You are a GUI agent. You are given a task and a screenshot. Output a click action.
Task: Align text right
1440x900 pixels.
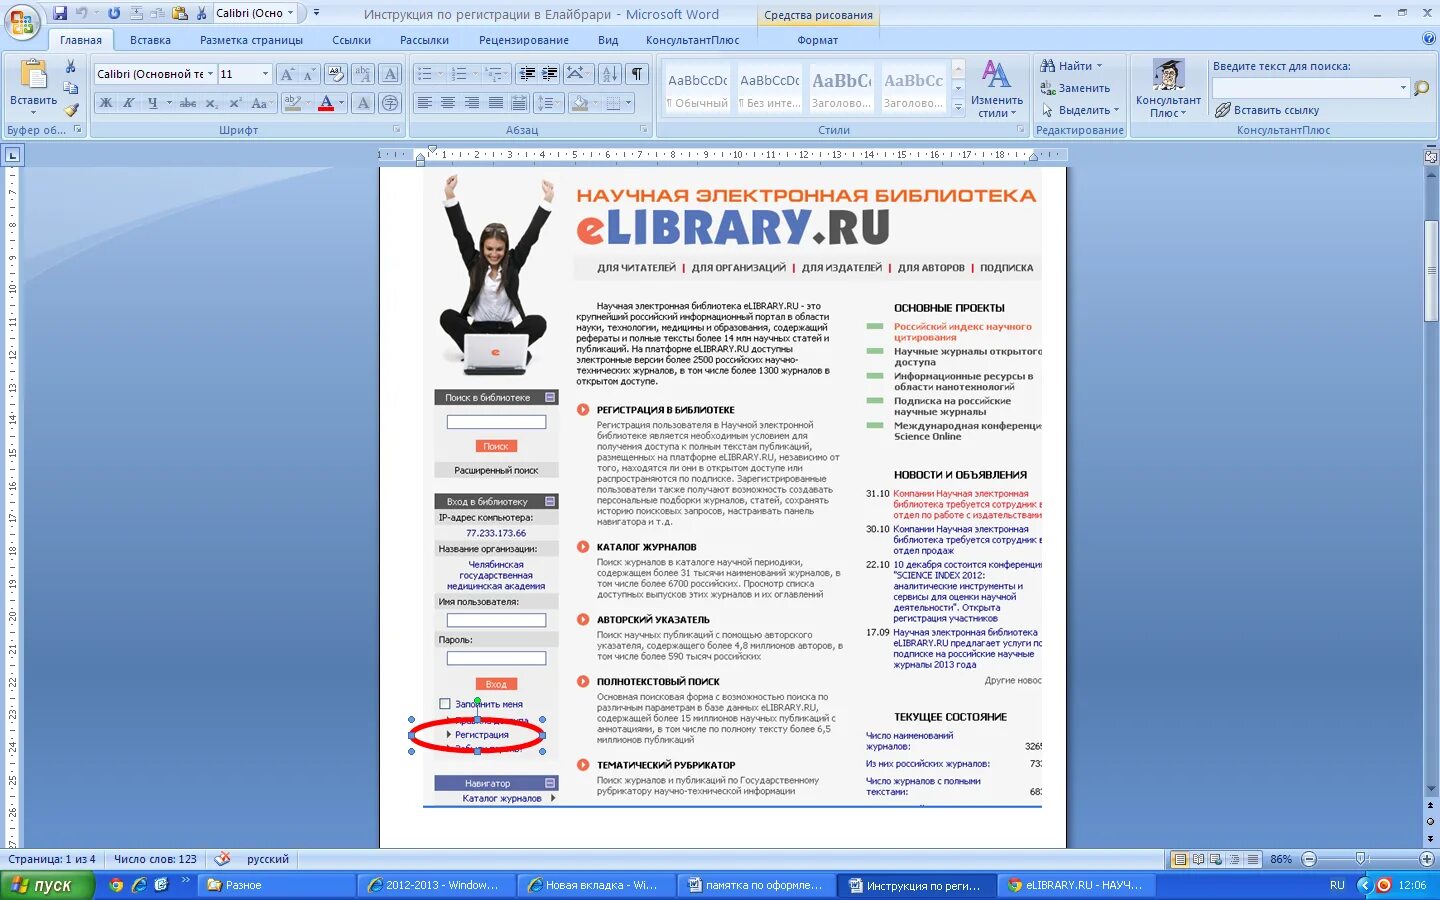coord(470,103)
